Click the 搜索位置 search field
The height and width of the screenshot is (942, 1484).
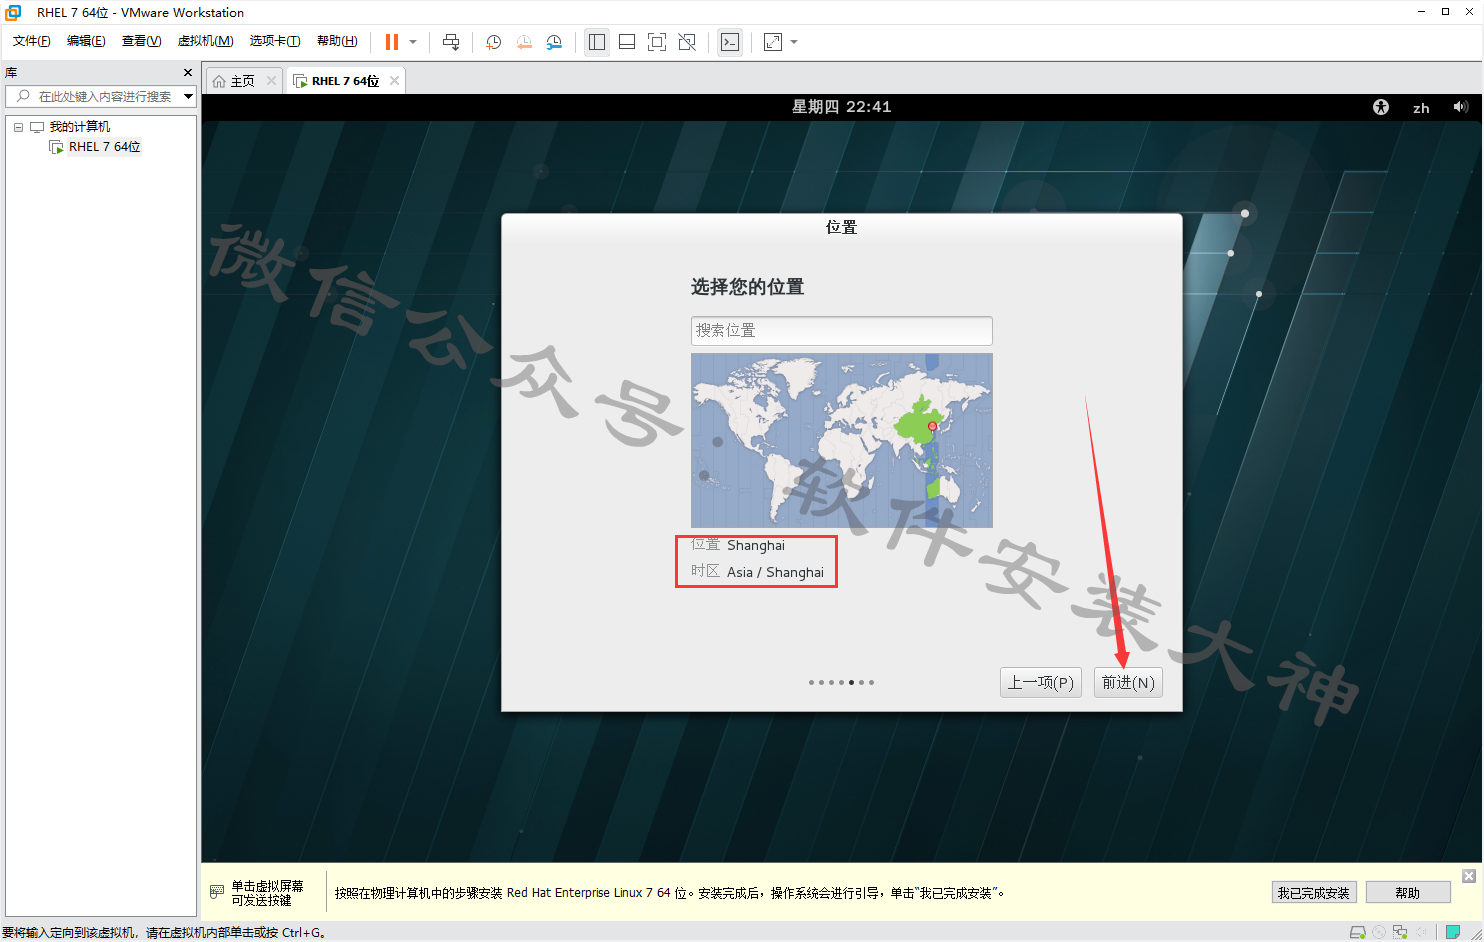click(x=841, y=330)
